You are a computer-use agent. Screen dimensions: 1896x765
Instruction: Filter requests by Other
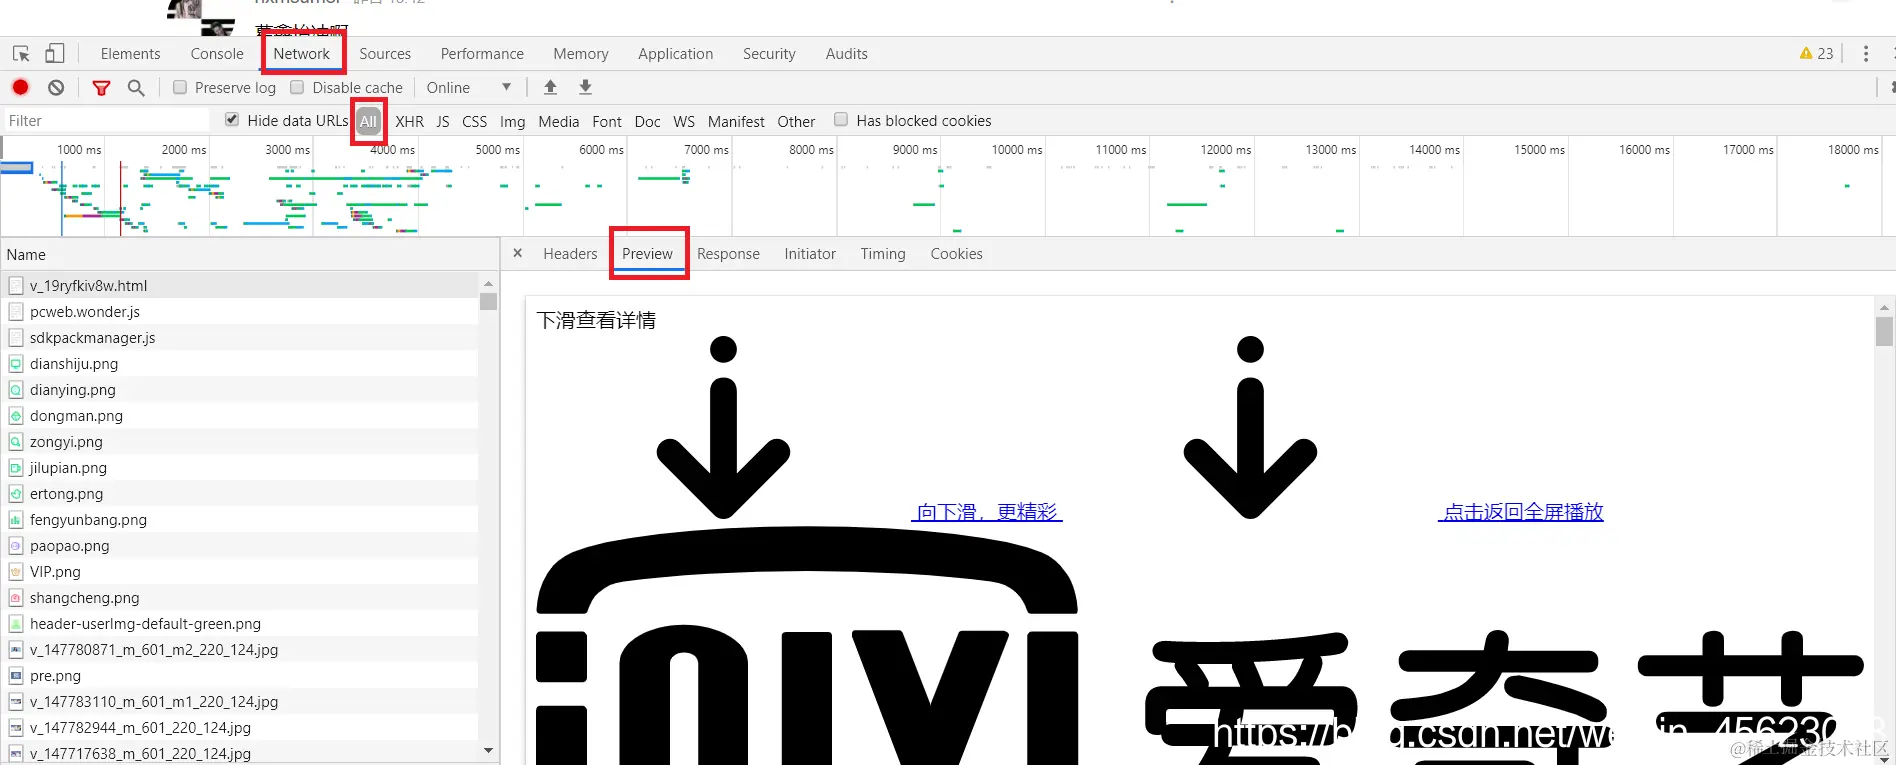796,121
